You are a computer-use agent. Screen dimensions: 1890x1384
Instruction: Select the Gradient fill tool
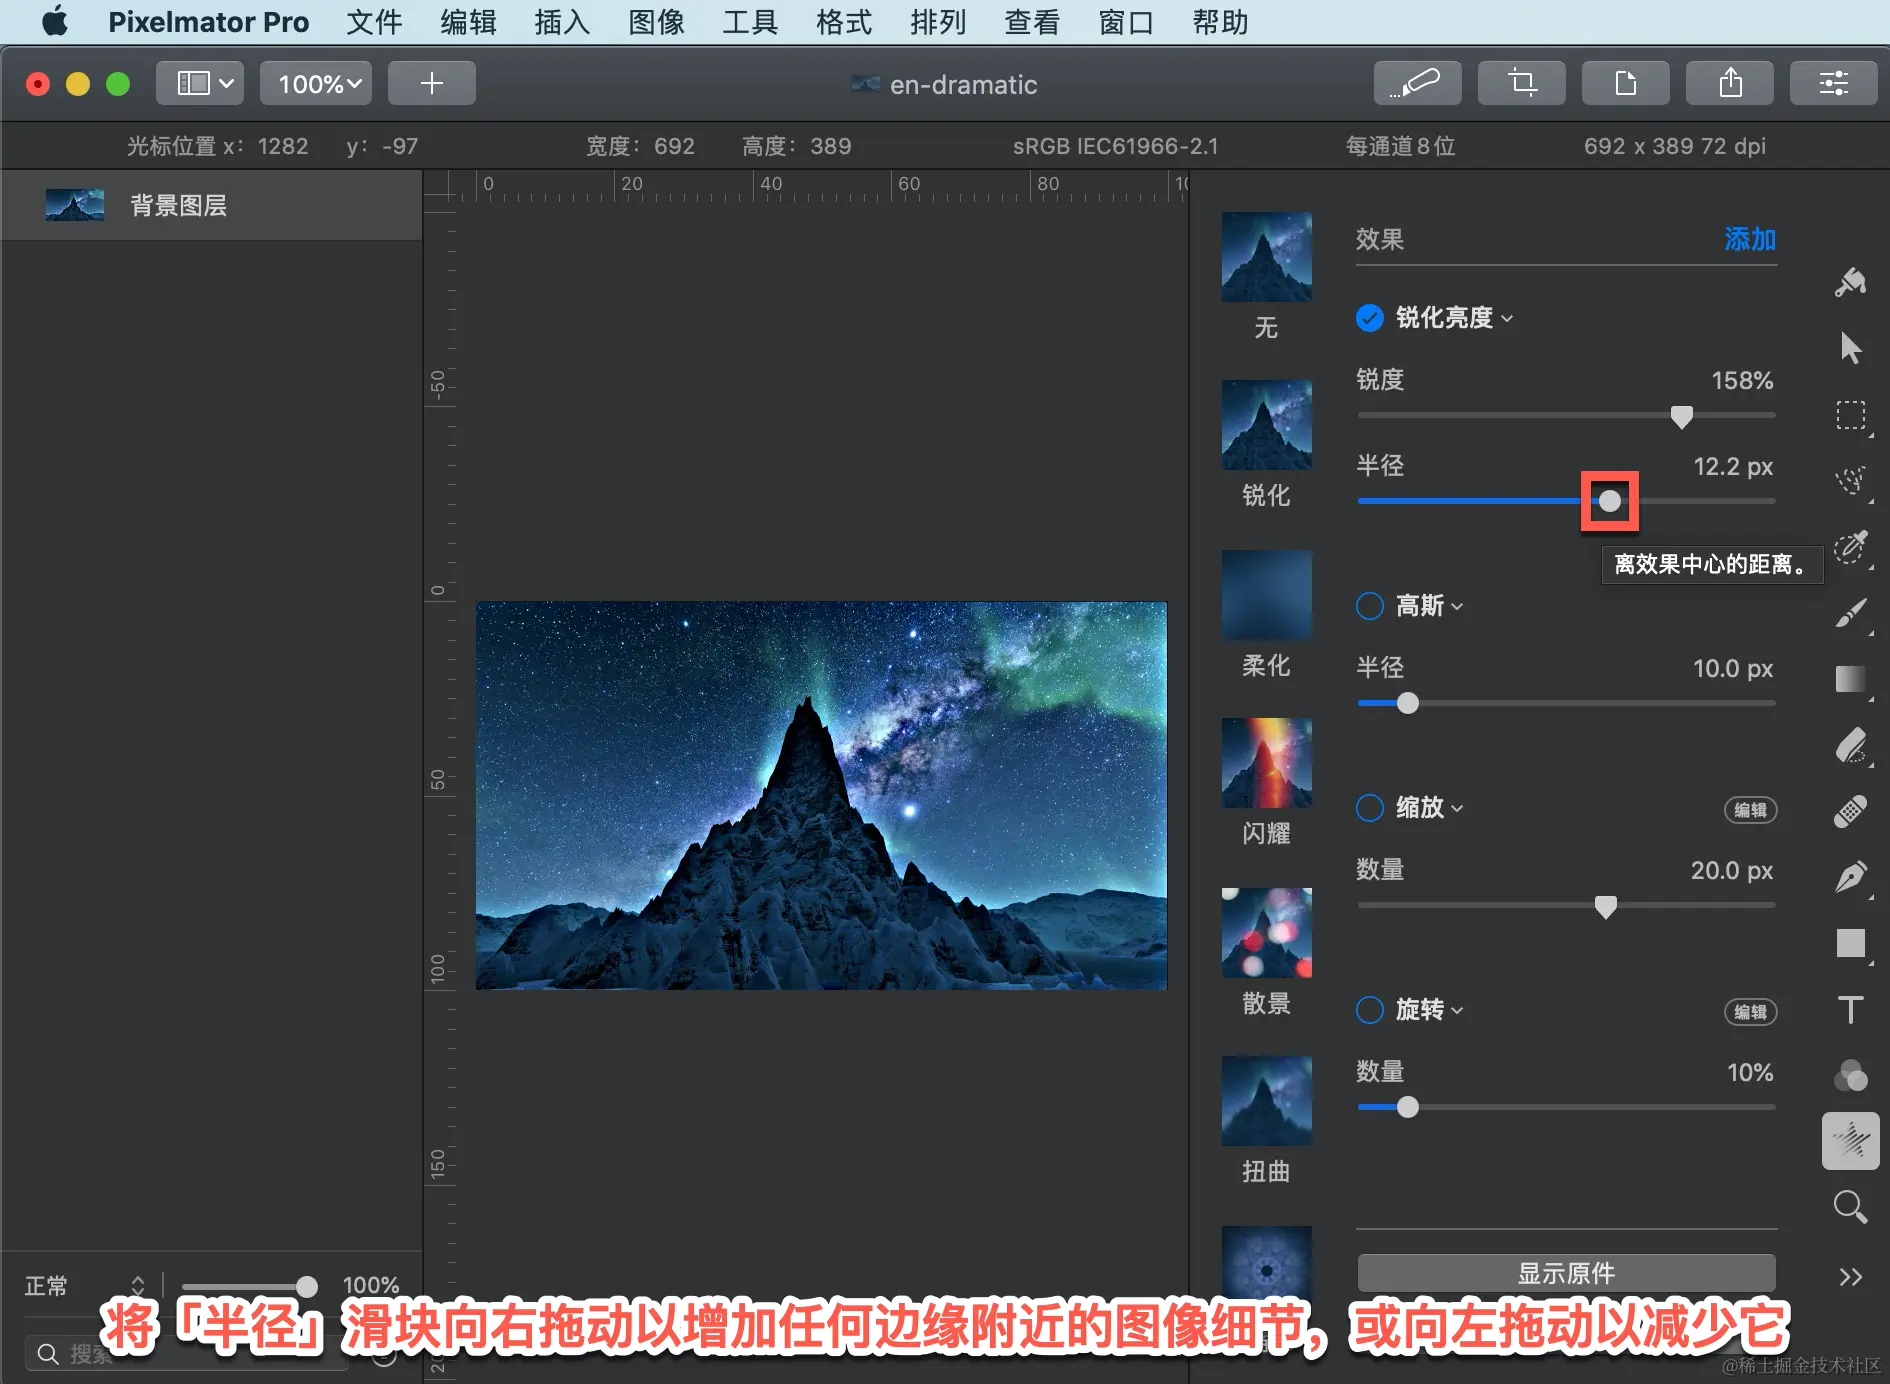click(1851, 679)
